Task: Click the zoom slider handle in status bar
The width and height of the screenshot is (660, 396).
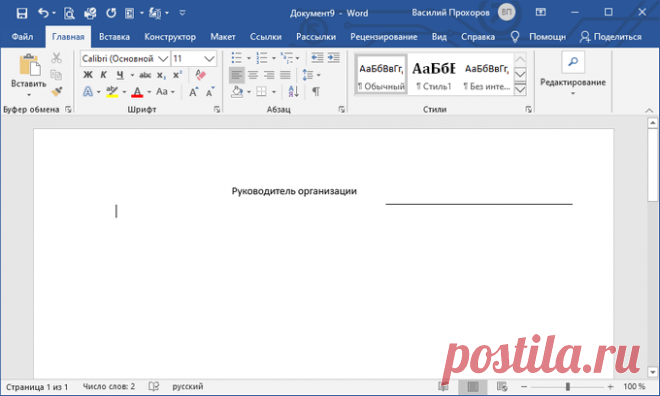Action: 568,386
